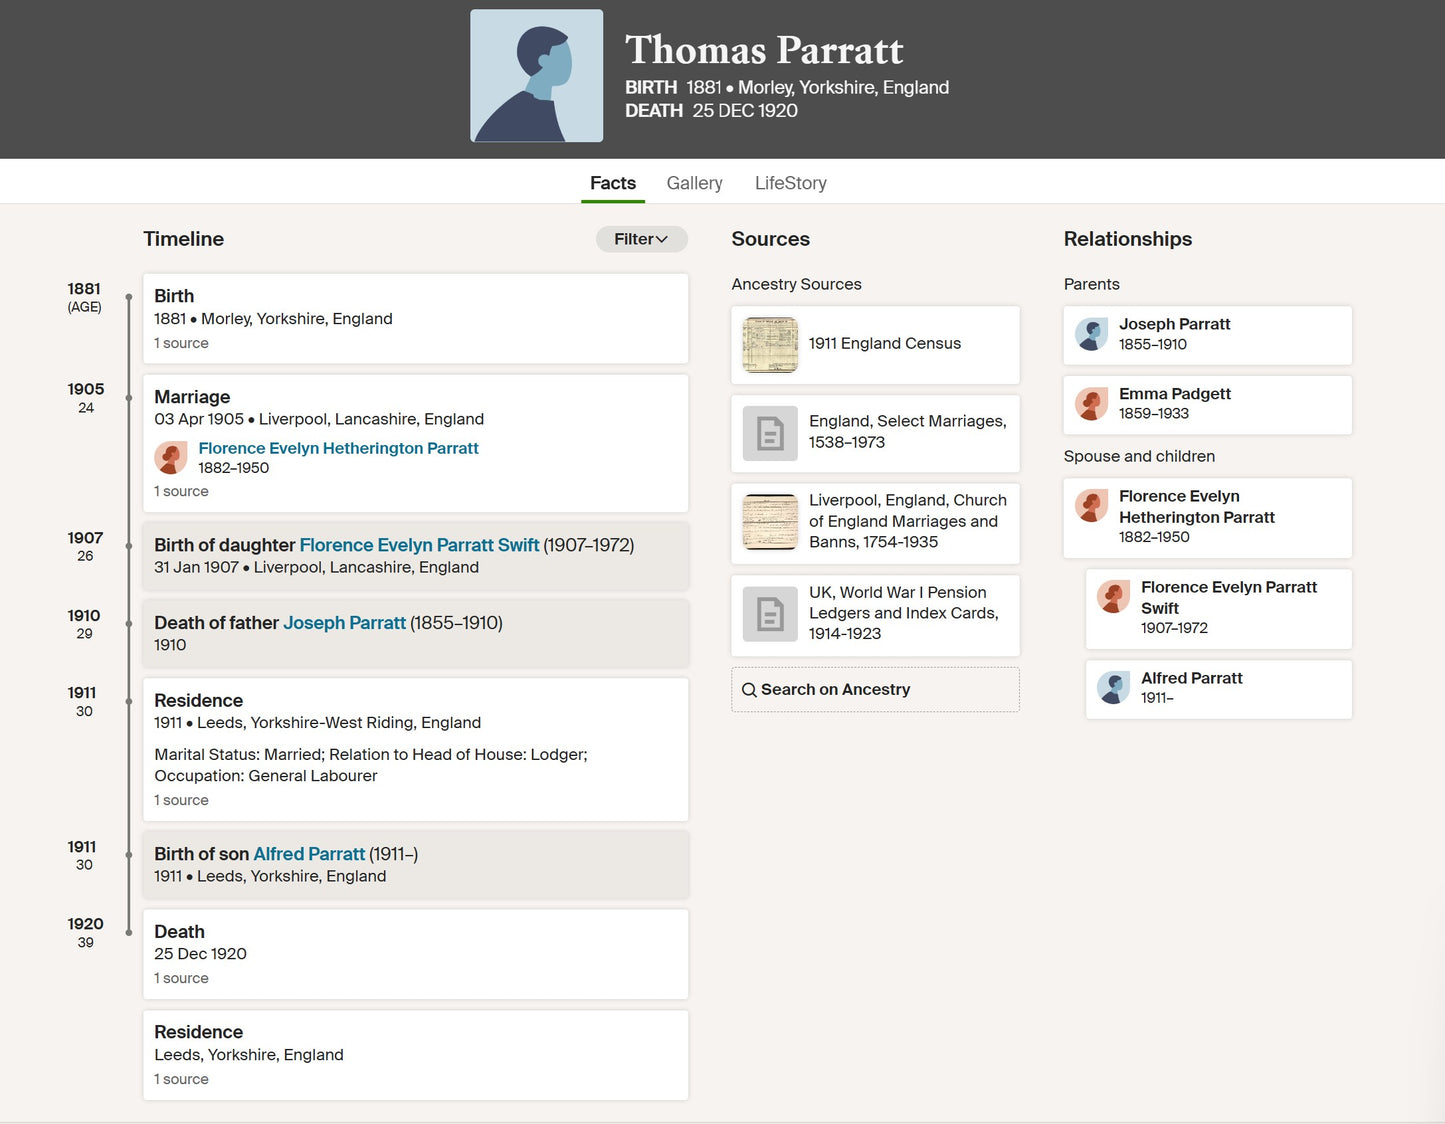
Task: Click the 1905 marriage marker on timeline
Action: point(129,398)
